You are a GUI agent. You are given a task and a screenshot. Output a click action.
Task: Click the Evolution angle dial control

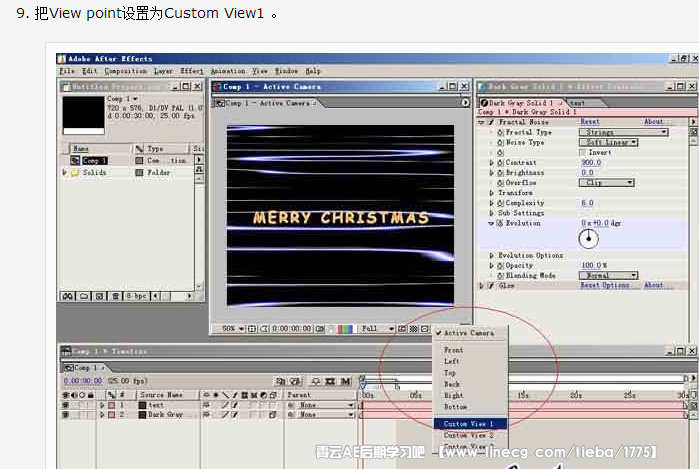[588, 239]
